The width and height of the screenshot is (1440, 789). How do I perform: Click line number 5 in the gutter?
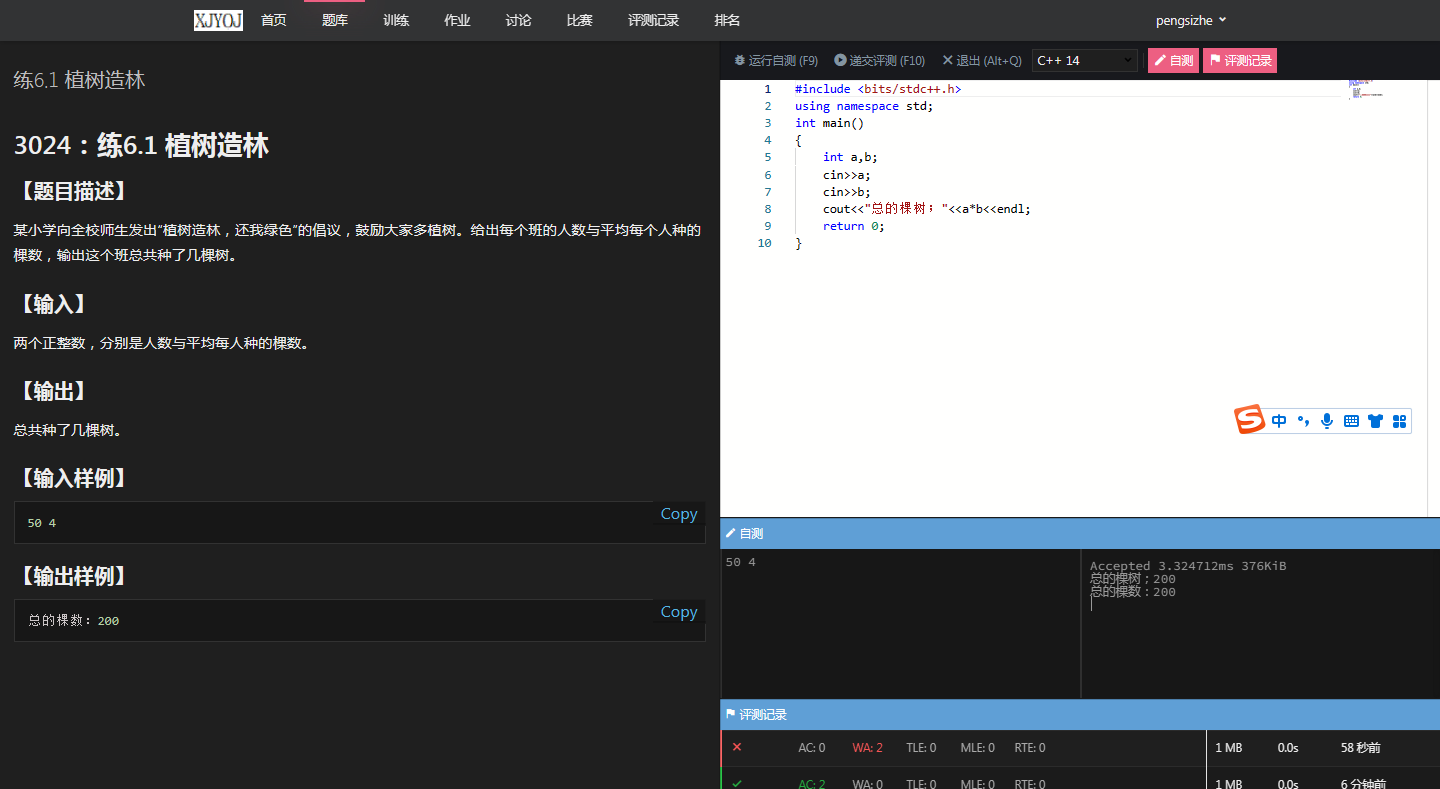point(767,157)
